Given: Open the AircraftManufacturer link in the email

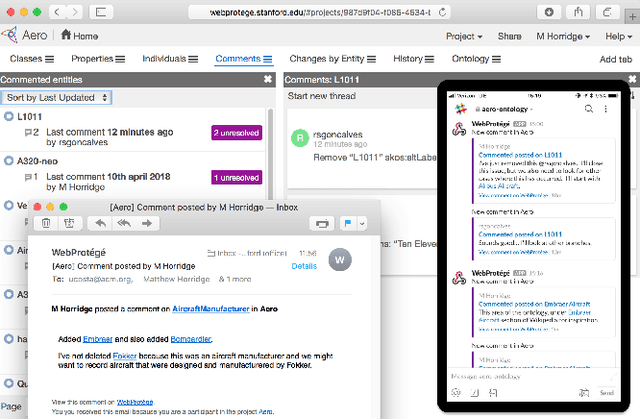Looking at the screenshot, I should [x=206, y=308].
